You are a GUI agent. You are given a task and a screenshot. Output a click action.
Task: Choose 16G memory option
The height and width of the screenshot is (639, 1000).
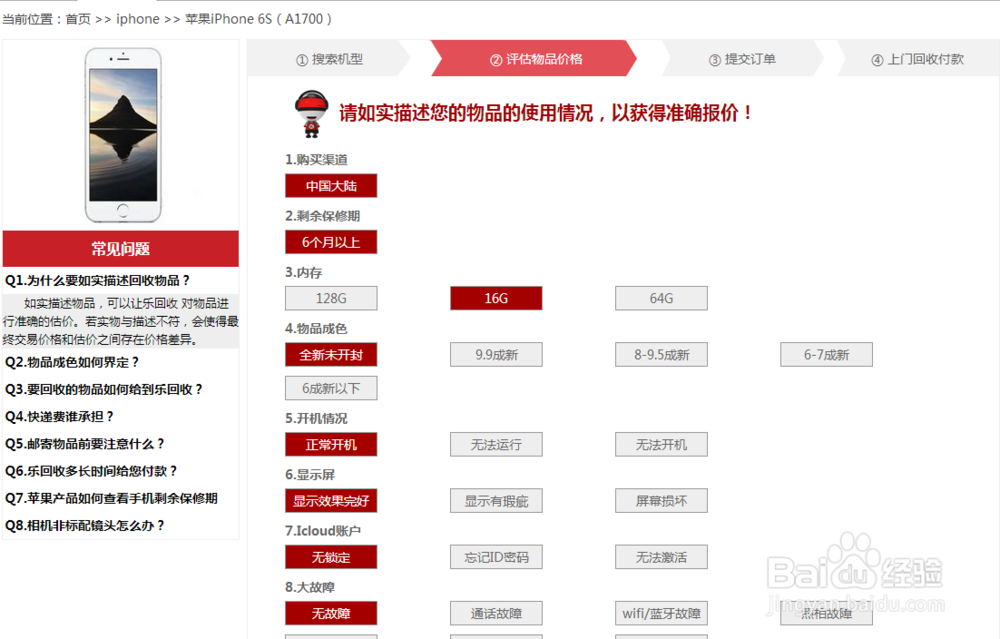point(496,298)
